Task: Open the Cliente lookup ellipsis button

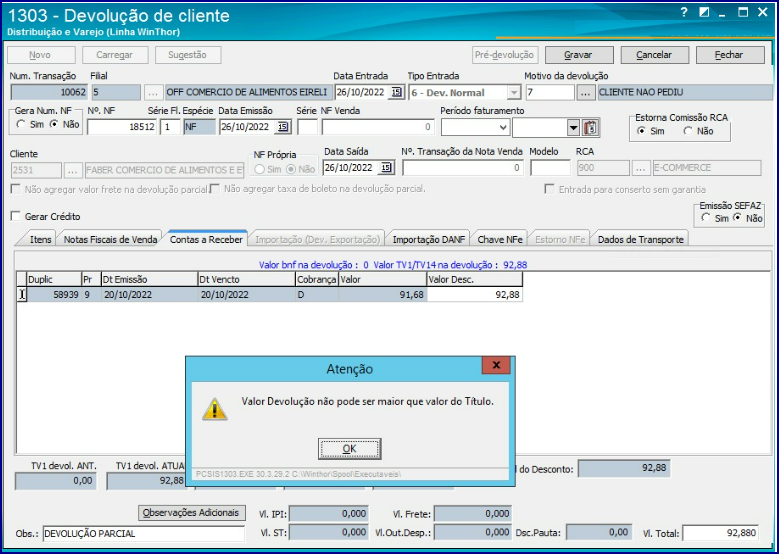Action: click(x=73, y=170)
